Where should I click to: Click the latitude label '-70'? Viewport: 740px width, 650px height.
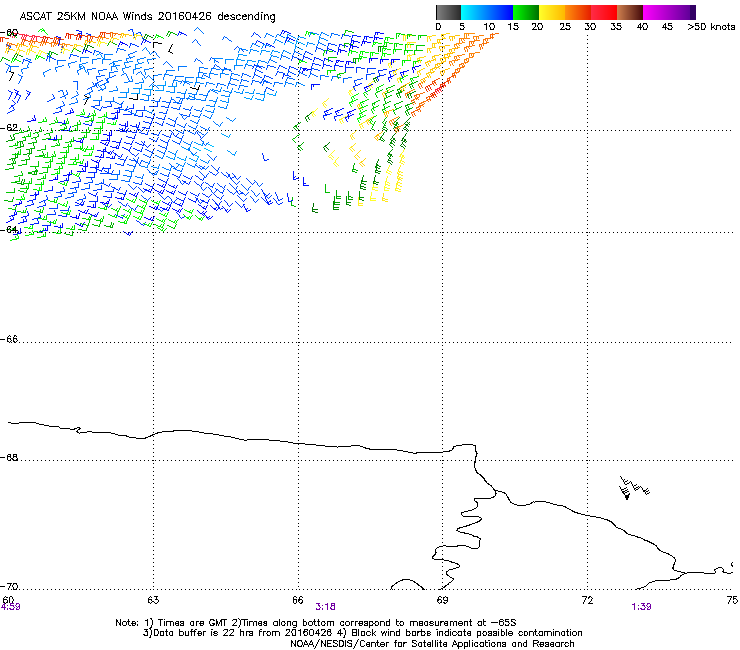point(10,586)
